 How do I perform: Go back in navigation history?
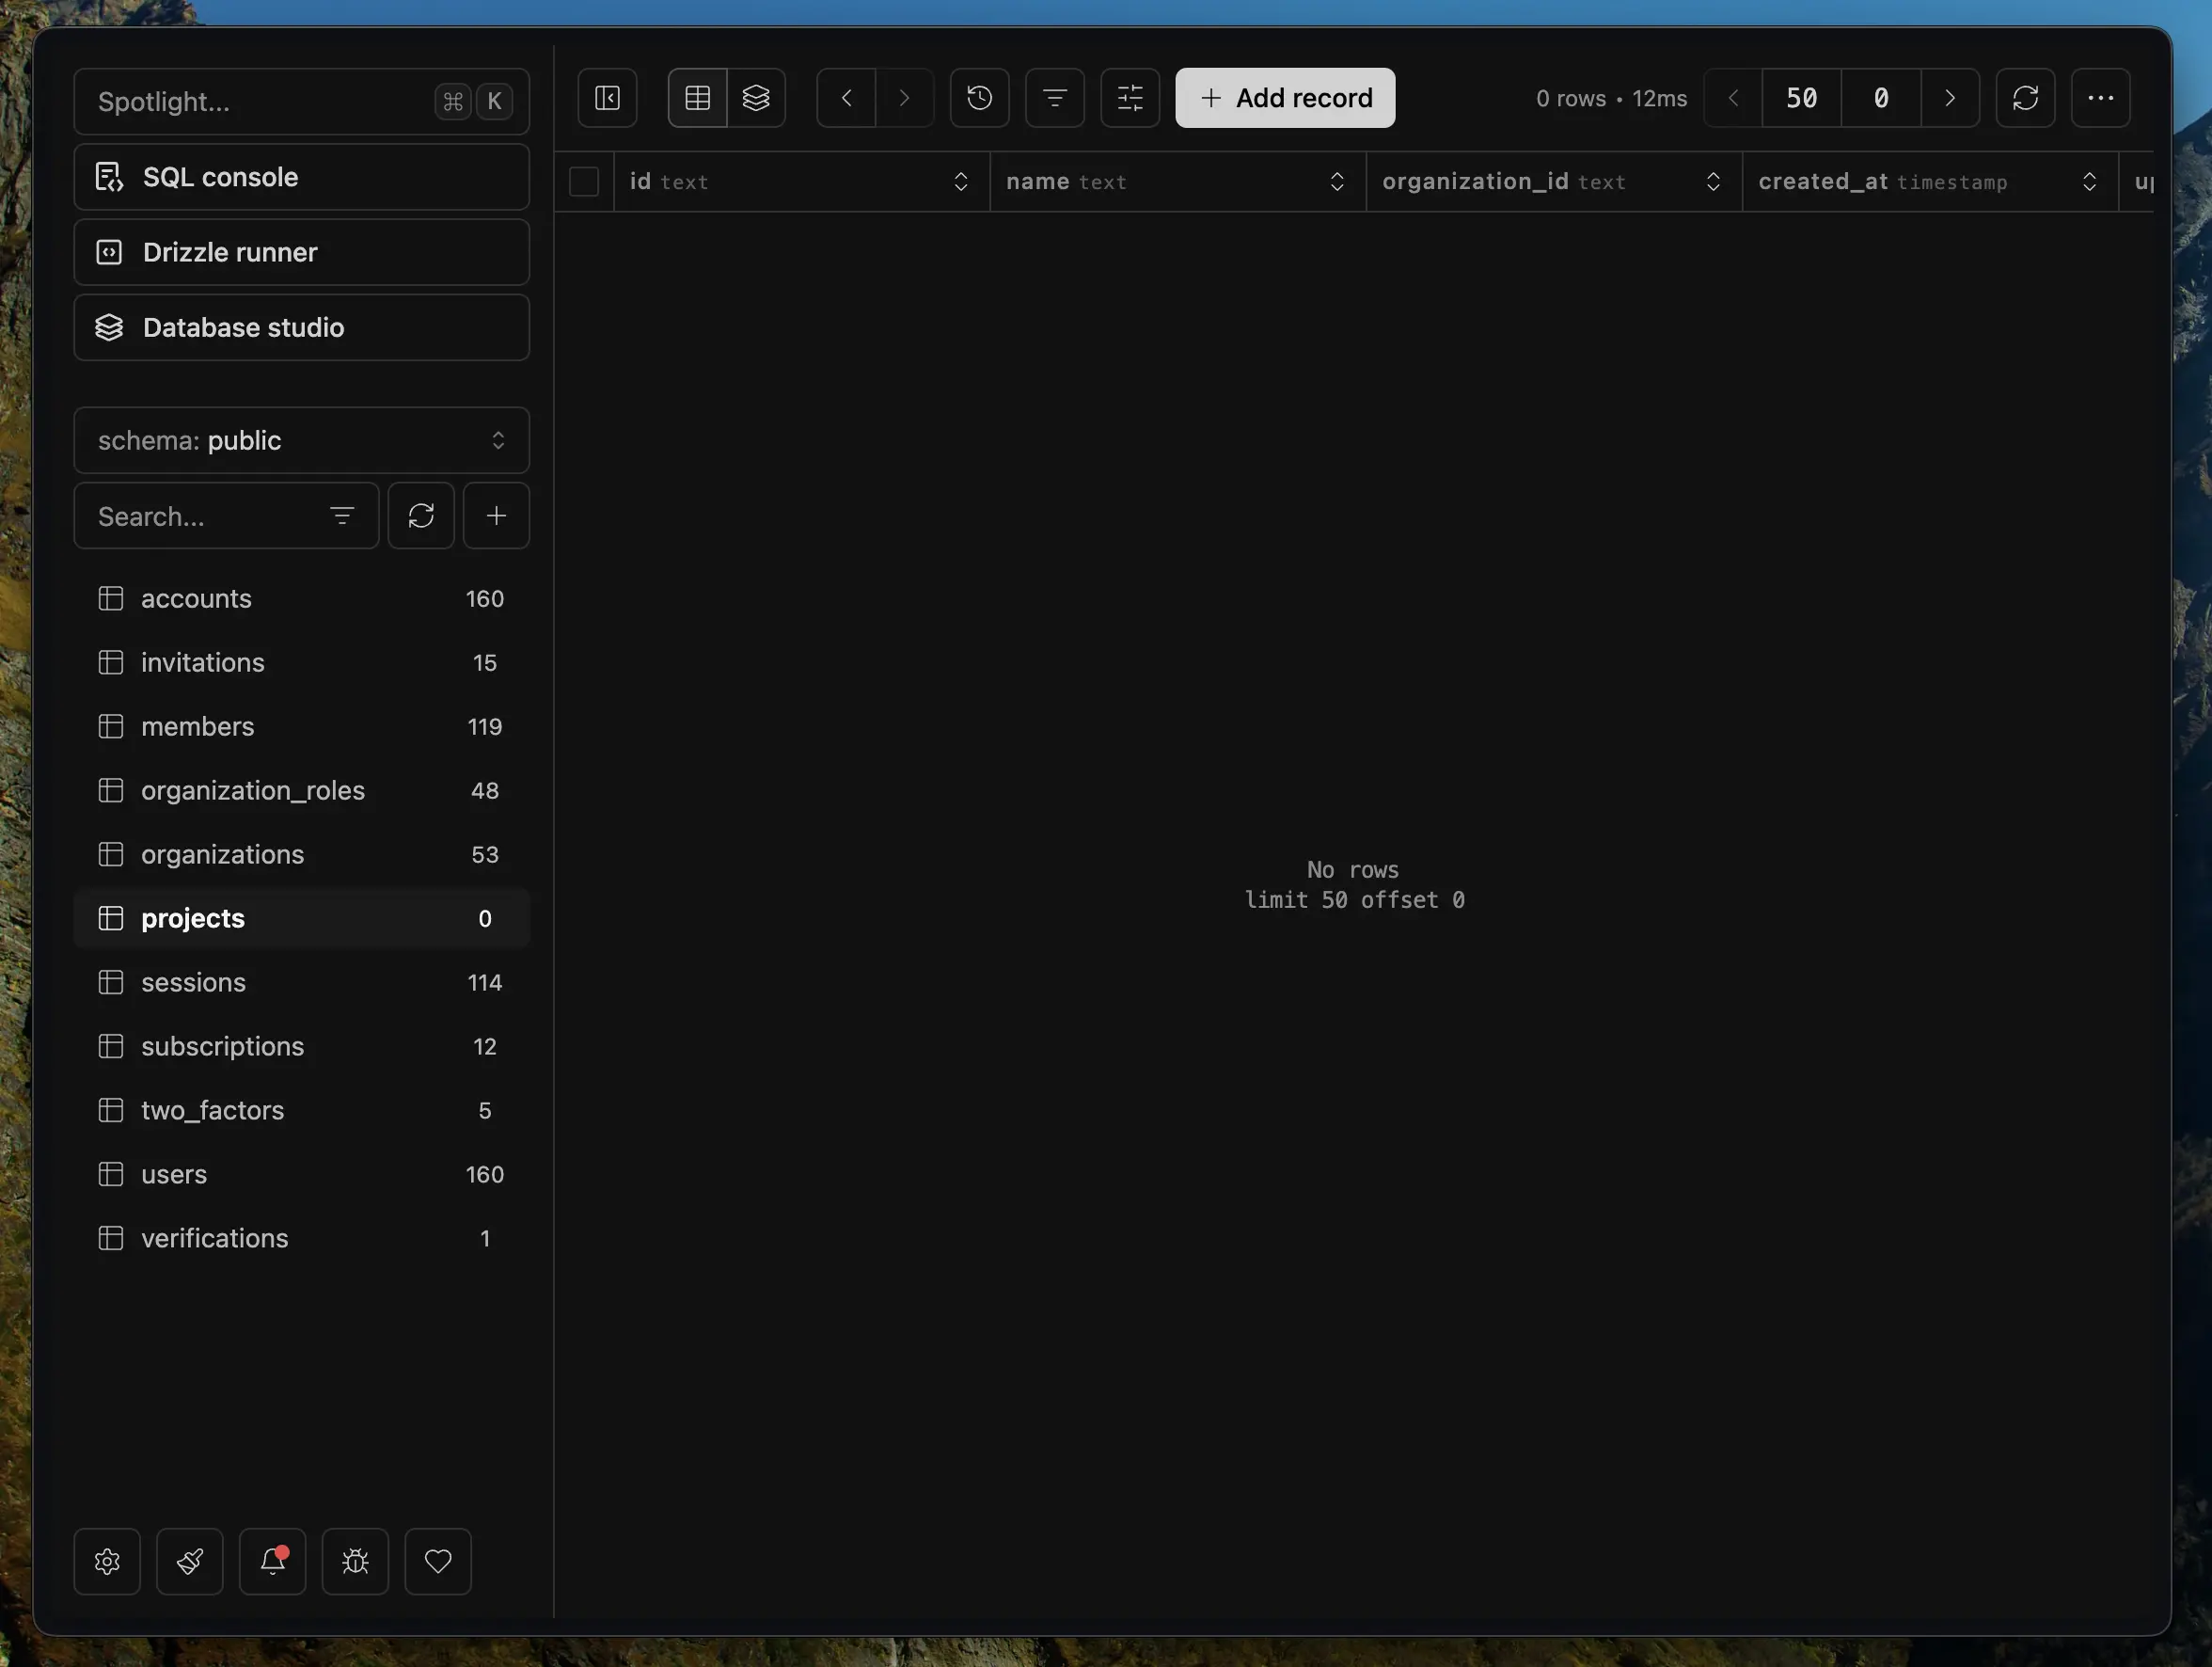pos(846,98)
